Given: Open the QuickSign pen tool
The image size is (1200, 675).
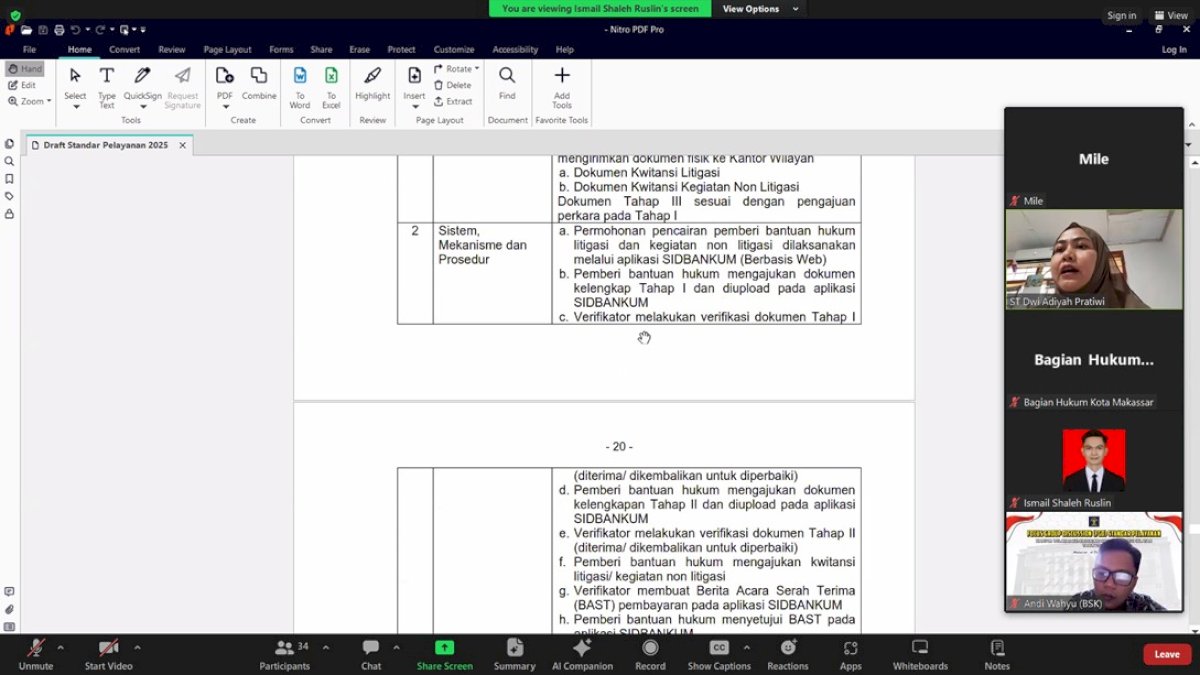Looking at the screenshot, I should click(143, 86).
